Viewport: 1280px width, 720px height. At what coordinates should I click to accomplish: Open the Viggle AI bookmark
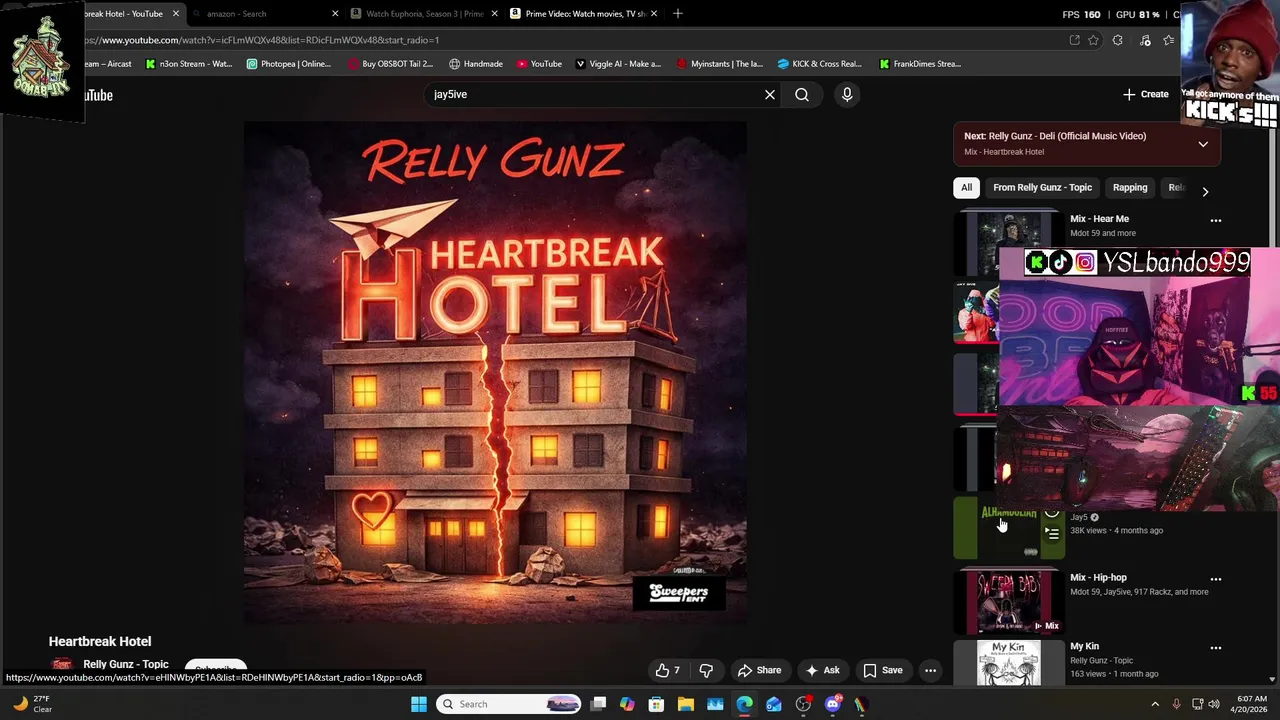pyautogui.click(x=617, y=64)
